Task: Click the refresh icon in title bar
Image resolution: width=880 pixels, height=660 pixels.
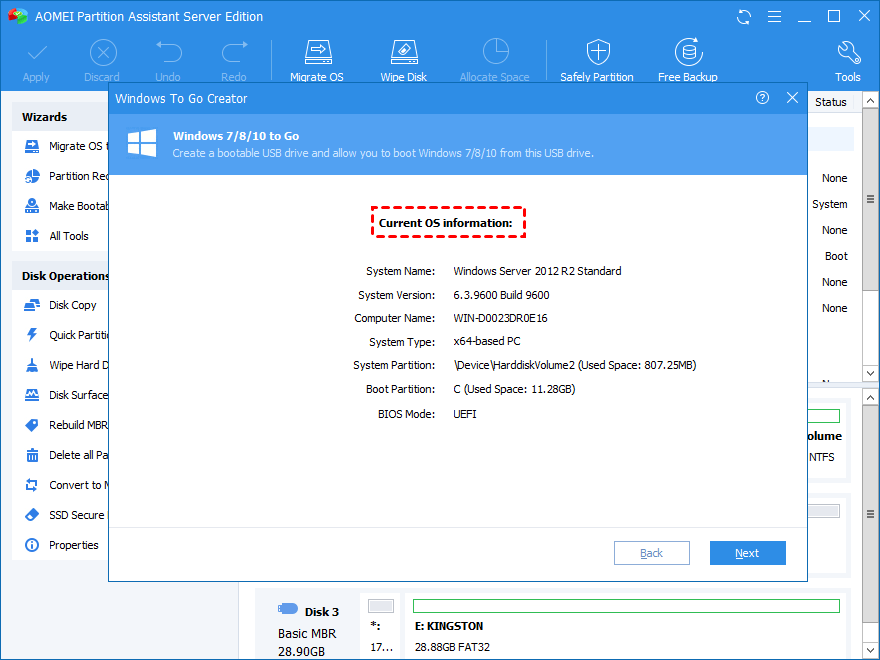Action: point(744,17)
